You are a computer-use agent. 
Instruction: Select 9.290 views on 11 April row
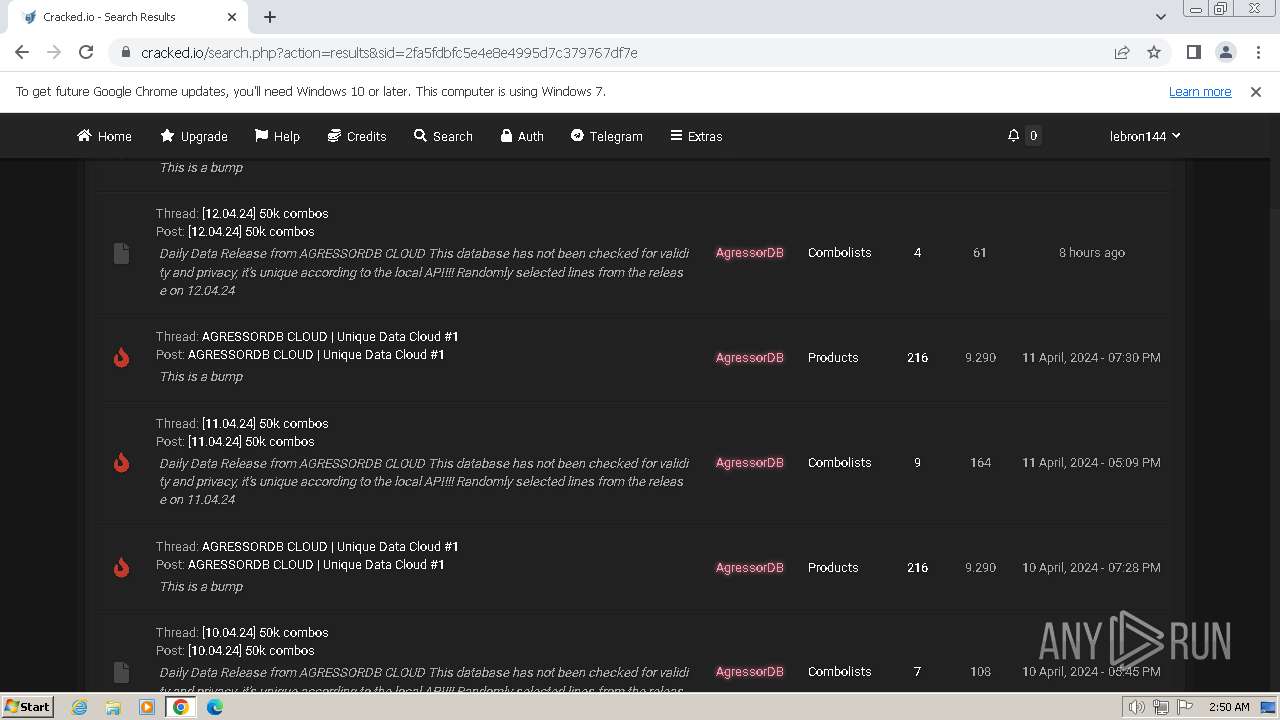(x=980, y=357)
